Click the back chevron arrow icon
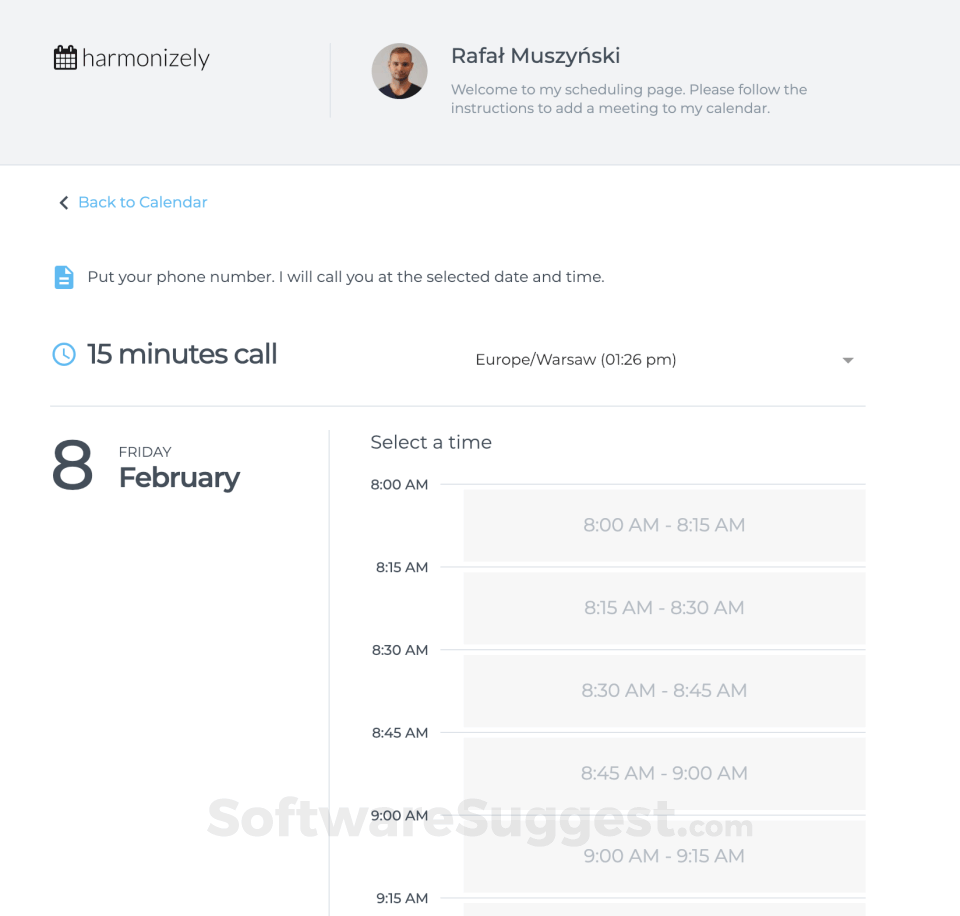The image size is (960, 916). [x=64, y=203]
